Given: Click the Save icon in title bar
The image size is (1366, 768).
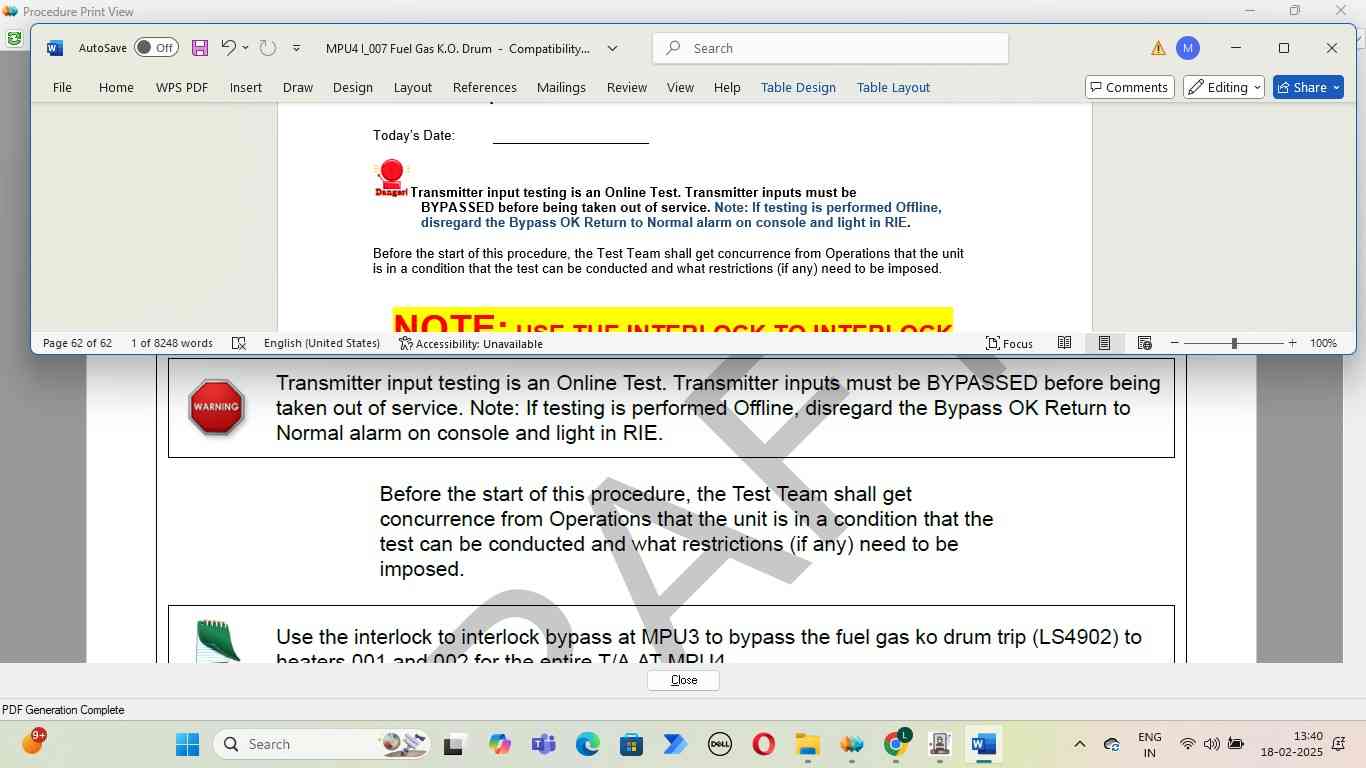Looking at the screenshot, I should 200,48.
